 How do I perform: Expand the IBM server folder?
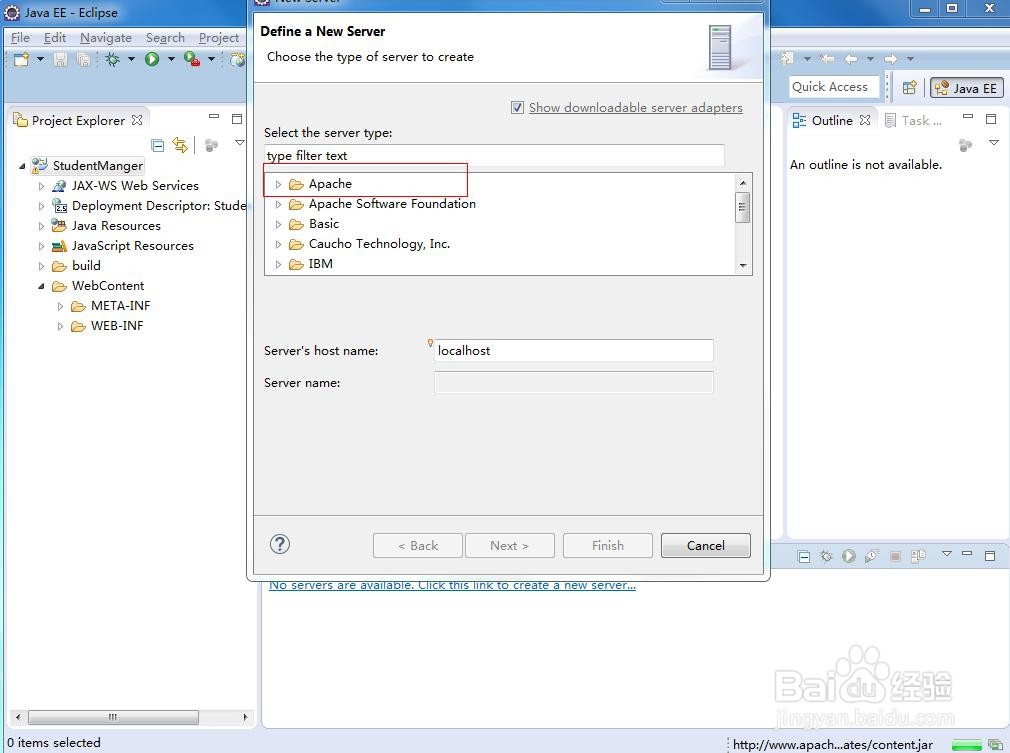[x=278, y=264]
